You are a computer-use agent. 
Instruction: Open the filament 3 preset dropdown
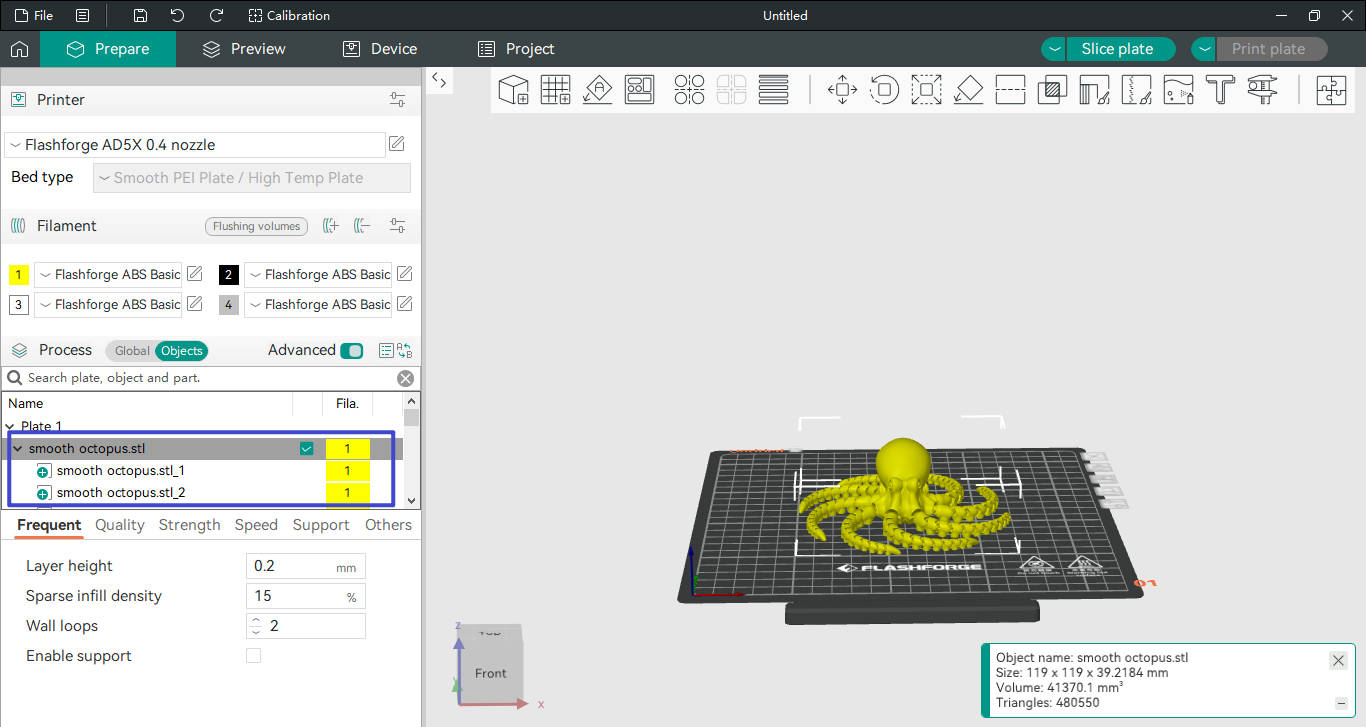(x=109, y=304)
